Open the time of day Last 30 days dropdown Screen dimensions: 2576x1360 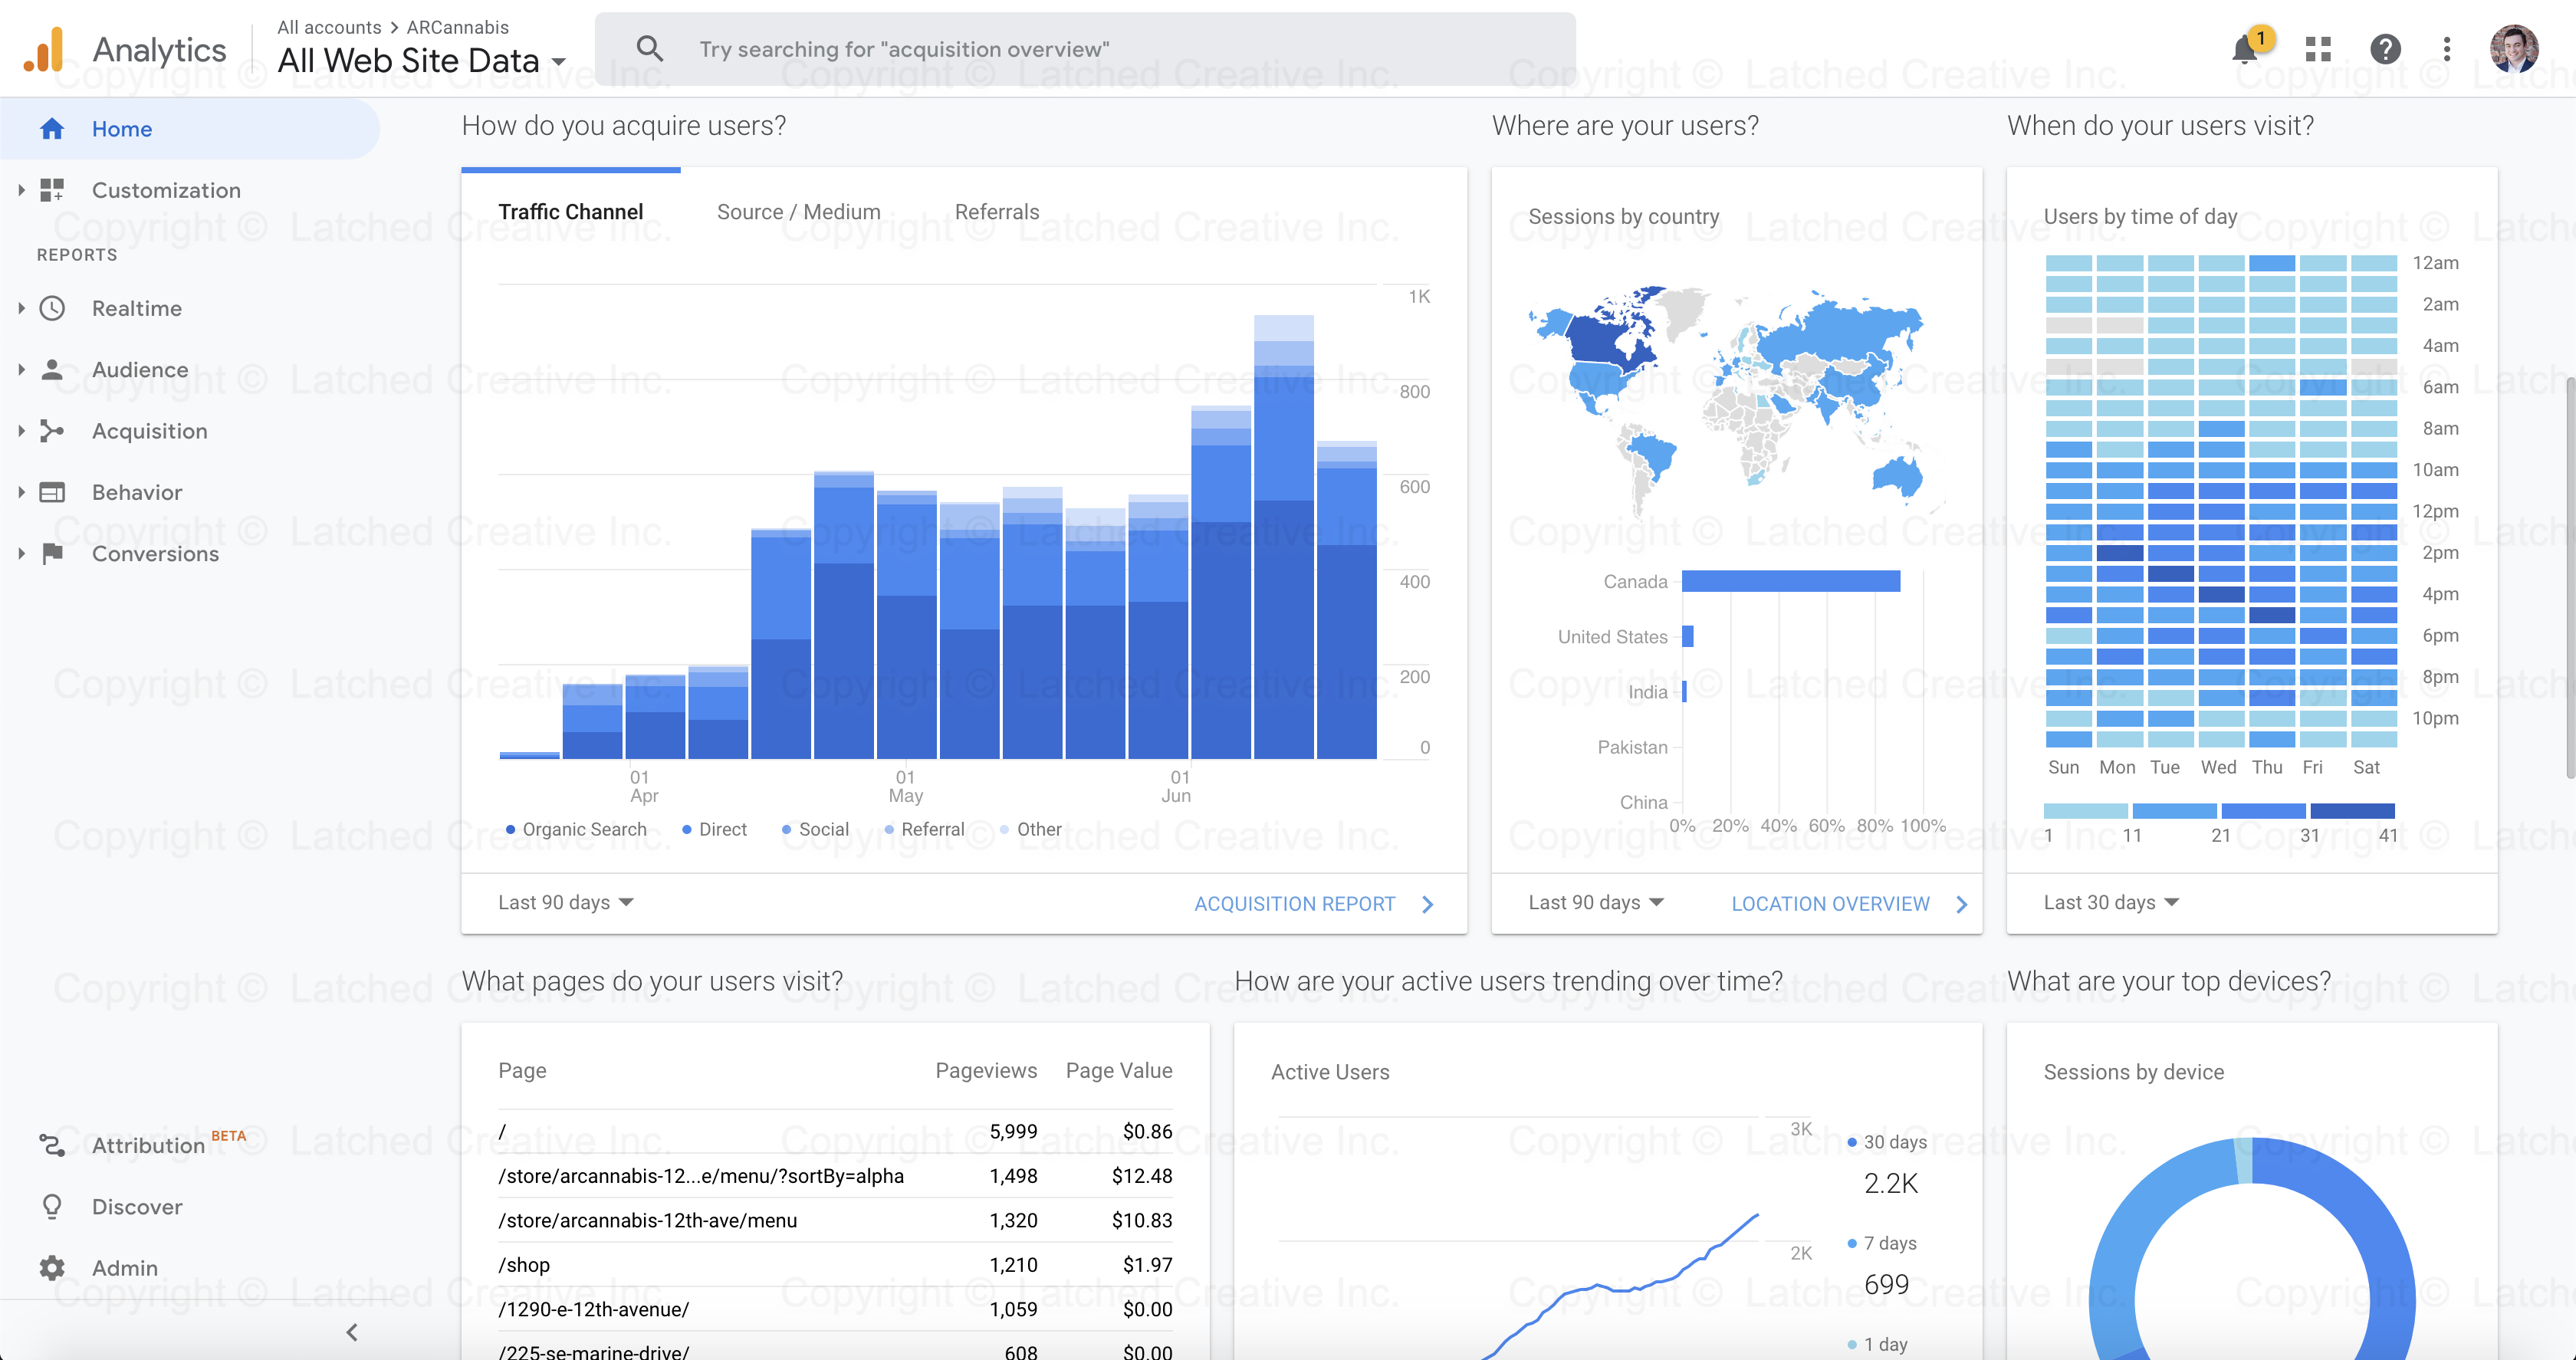2111,902
